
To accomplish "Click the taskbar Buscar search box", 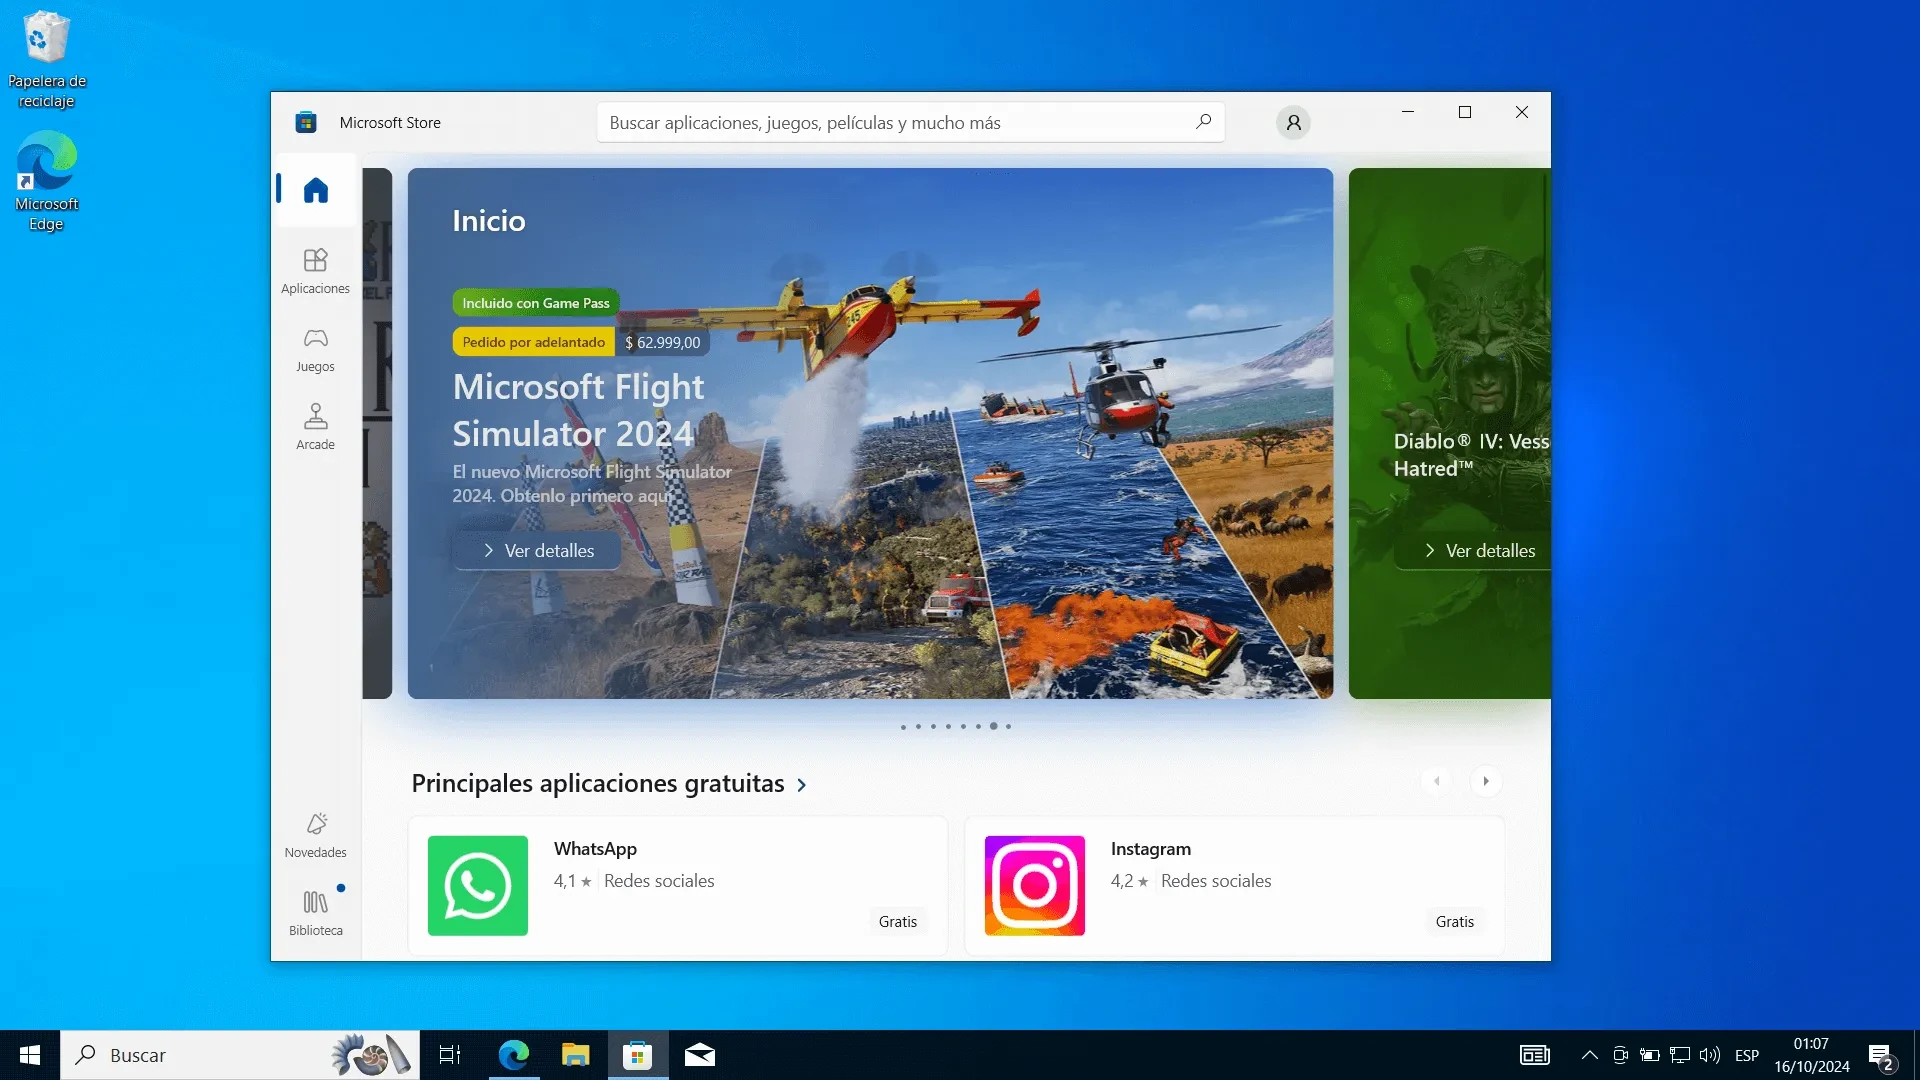I will pos(240,1055).
